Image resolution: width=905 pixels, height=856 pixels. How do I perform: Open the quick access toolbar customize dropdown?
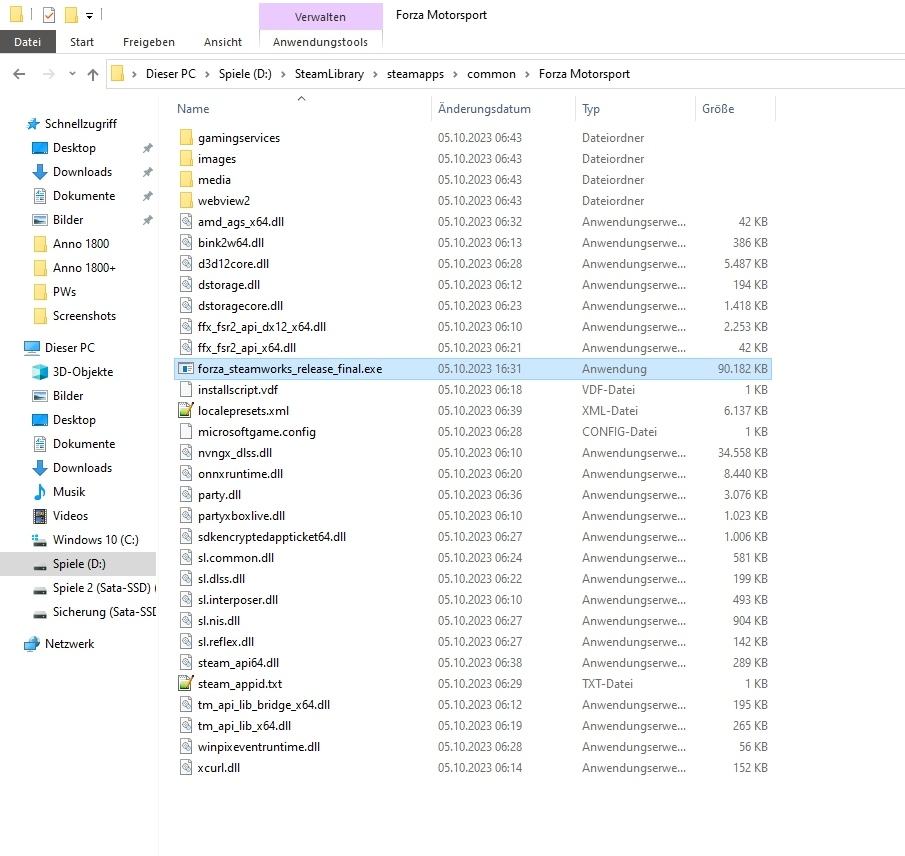[x=89, y=16]
